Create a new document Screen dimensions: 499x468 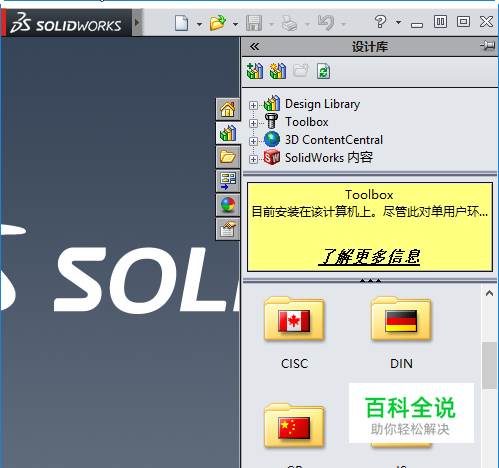181,23
